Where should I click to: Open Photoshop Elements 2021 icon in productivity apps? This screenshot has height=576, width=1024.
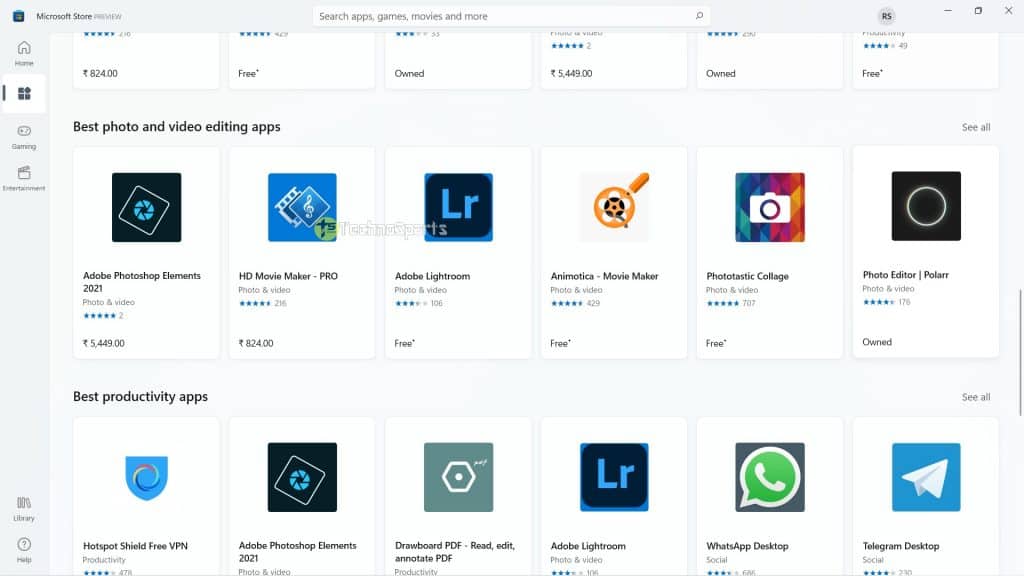click(x=302, y=477)
